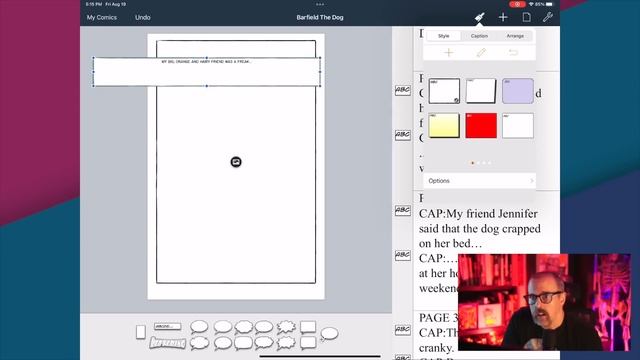
Task: Select script text 'said that the dog crapped'
Action: (480, 229)
